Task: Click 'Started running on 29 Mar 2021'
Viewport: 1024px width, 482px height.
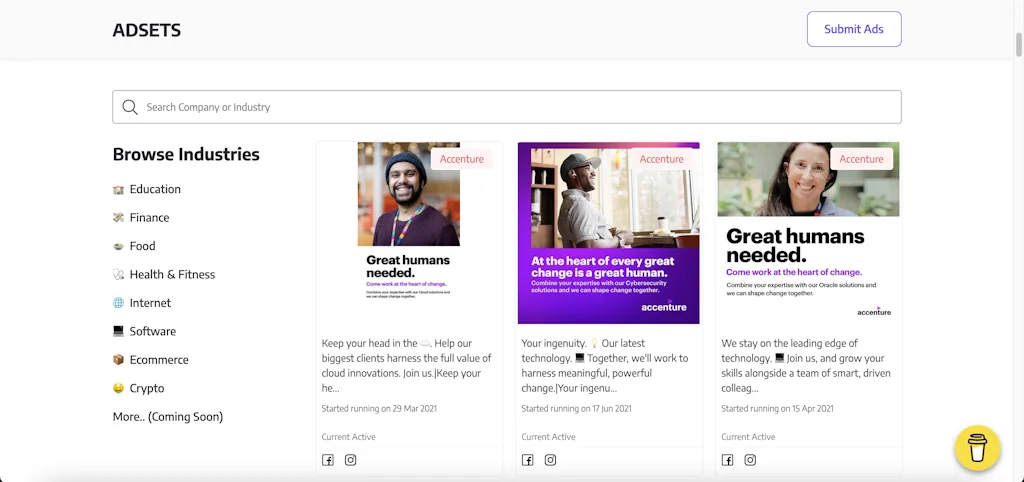Action: 379,409
